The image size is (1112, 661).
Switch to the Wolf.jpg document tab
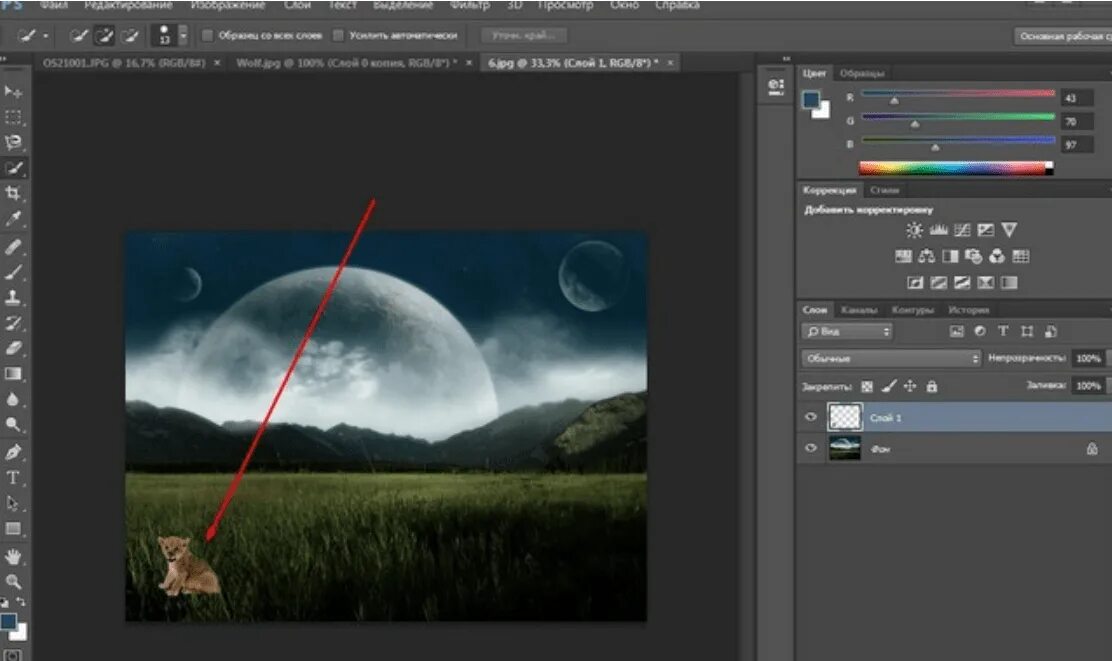point(346,63)
